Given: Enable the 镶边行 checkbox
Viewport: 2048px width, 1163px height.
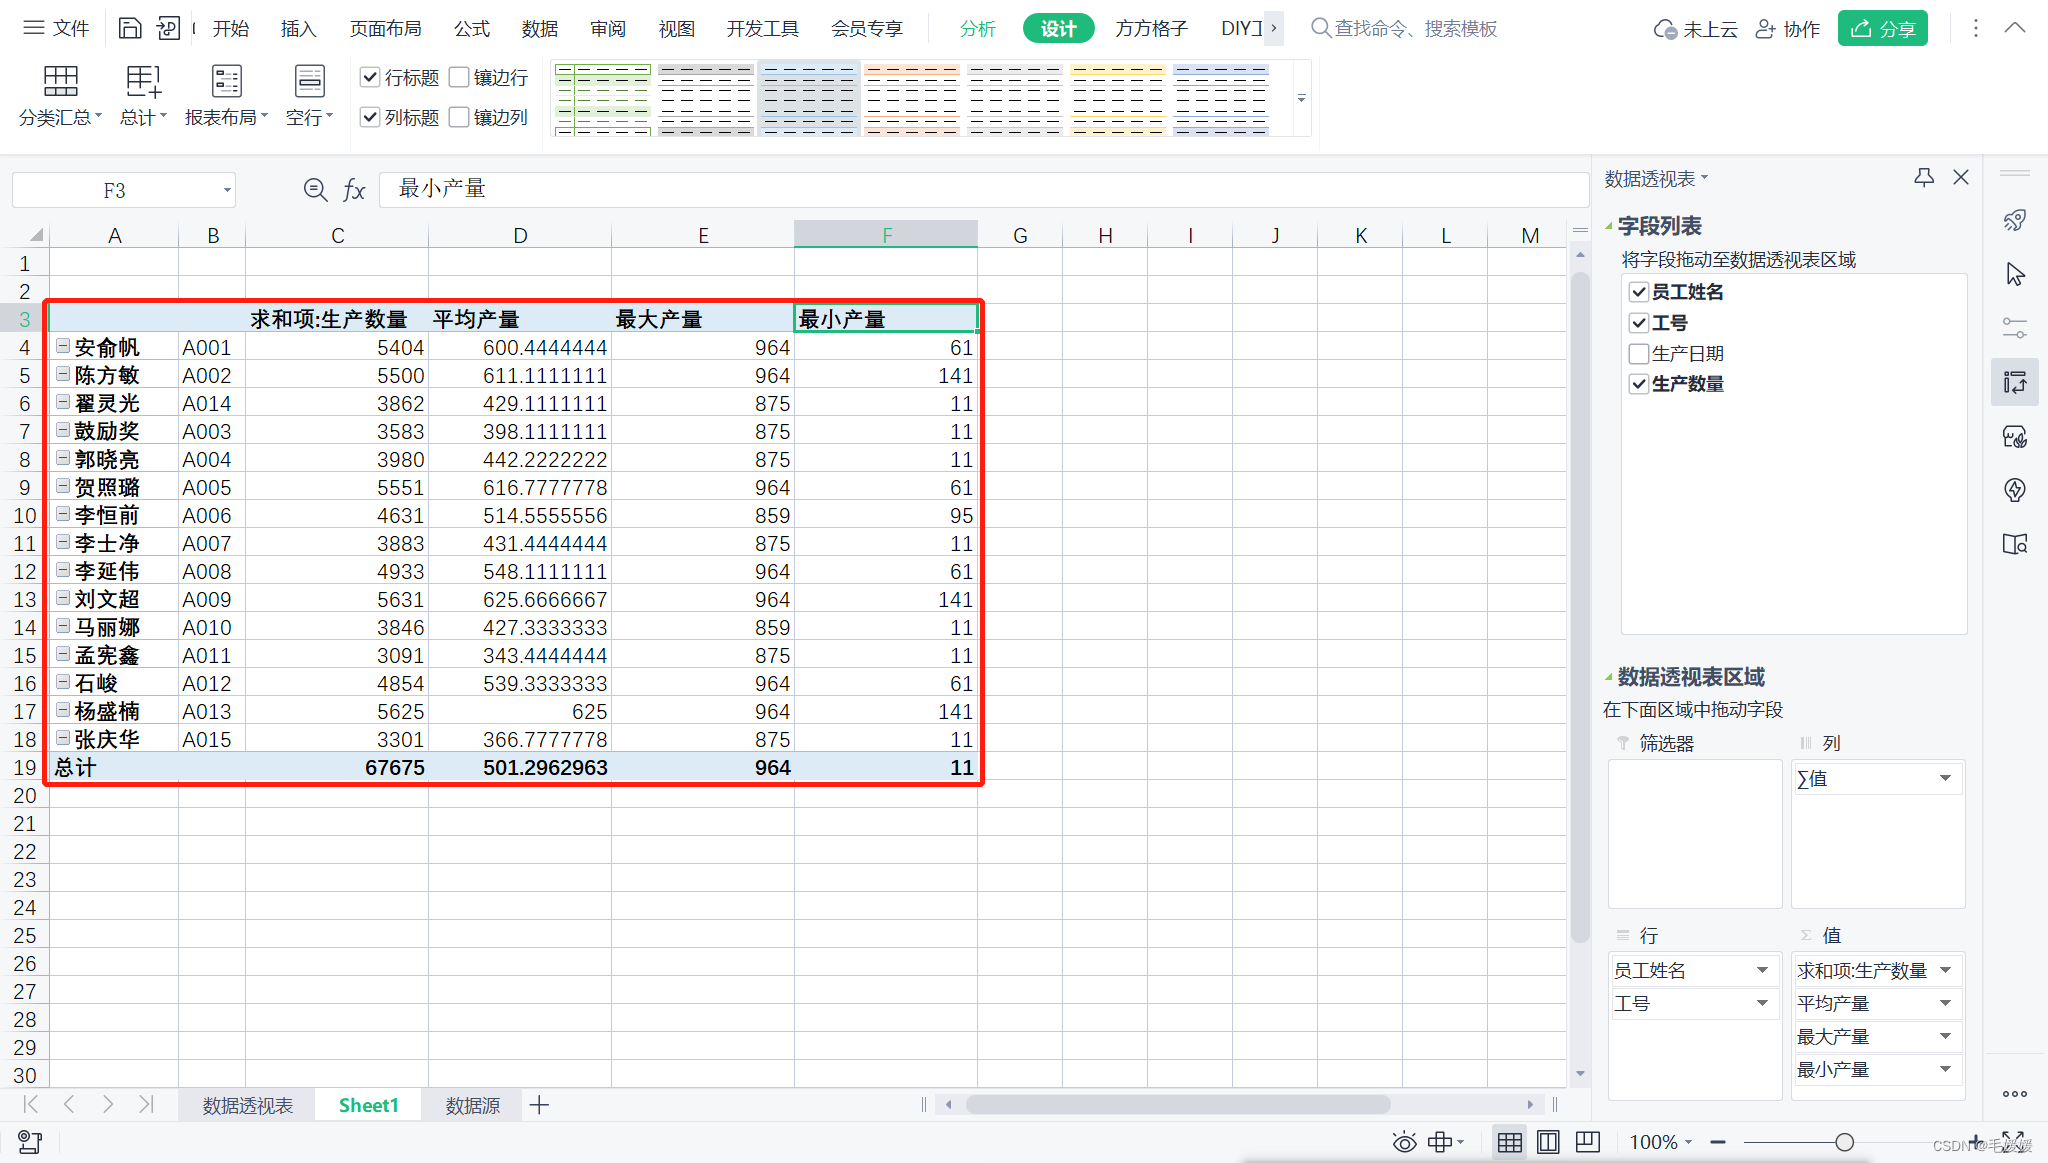Looking at the screenshot, I should (459, 77).
